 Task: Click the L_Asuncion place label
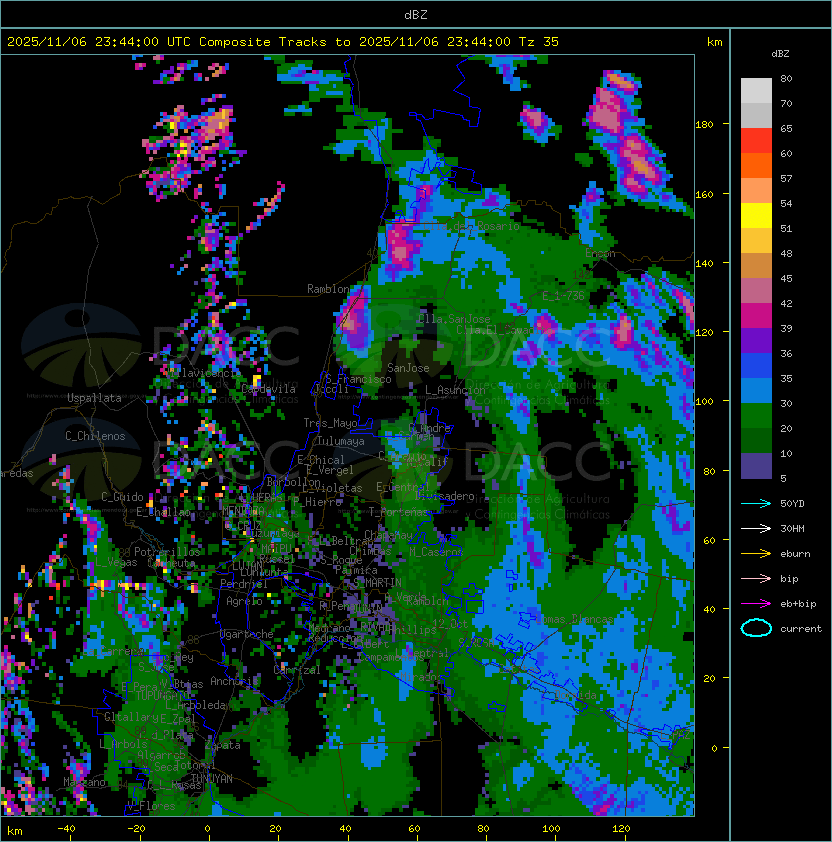455,390
